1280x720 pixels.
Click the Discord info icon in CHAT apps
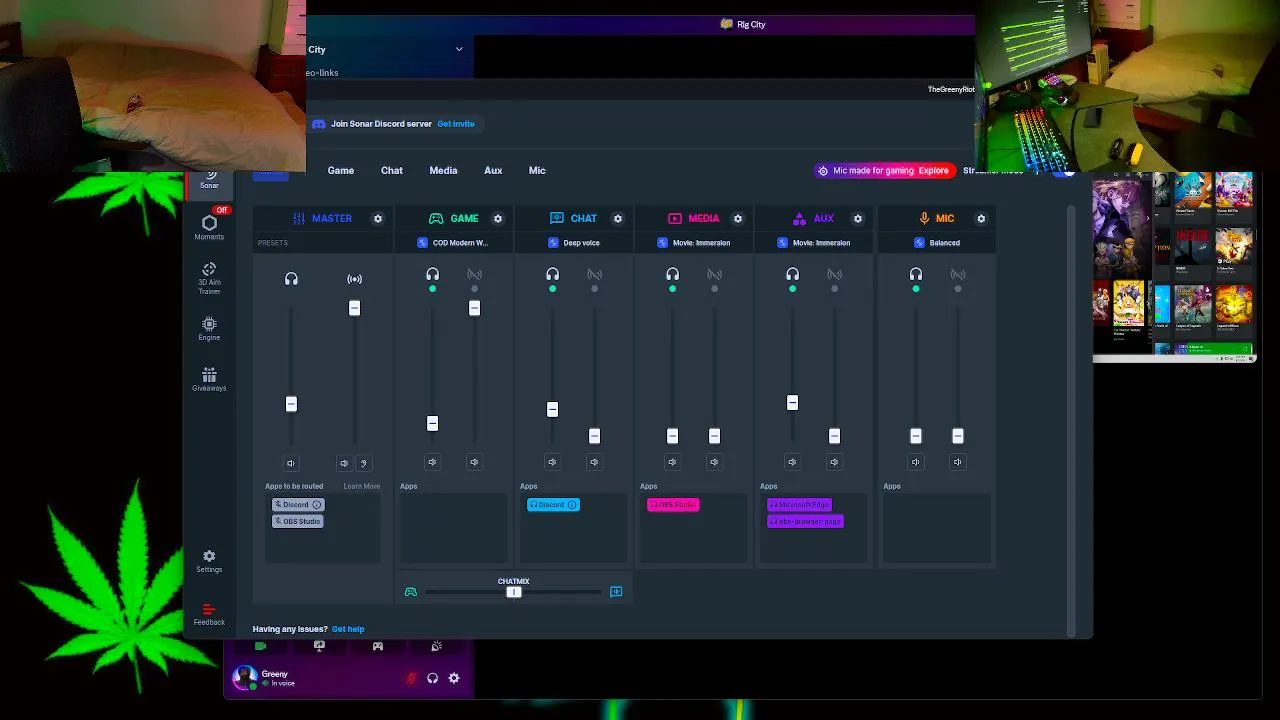572,505
